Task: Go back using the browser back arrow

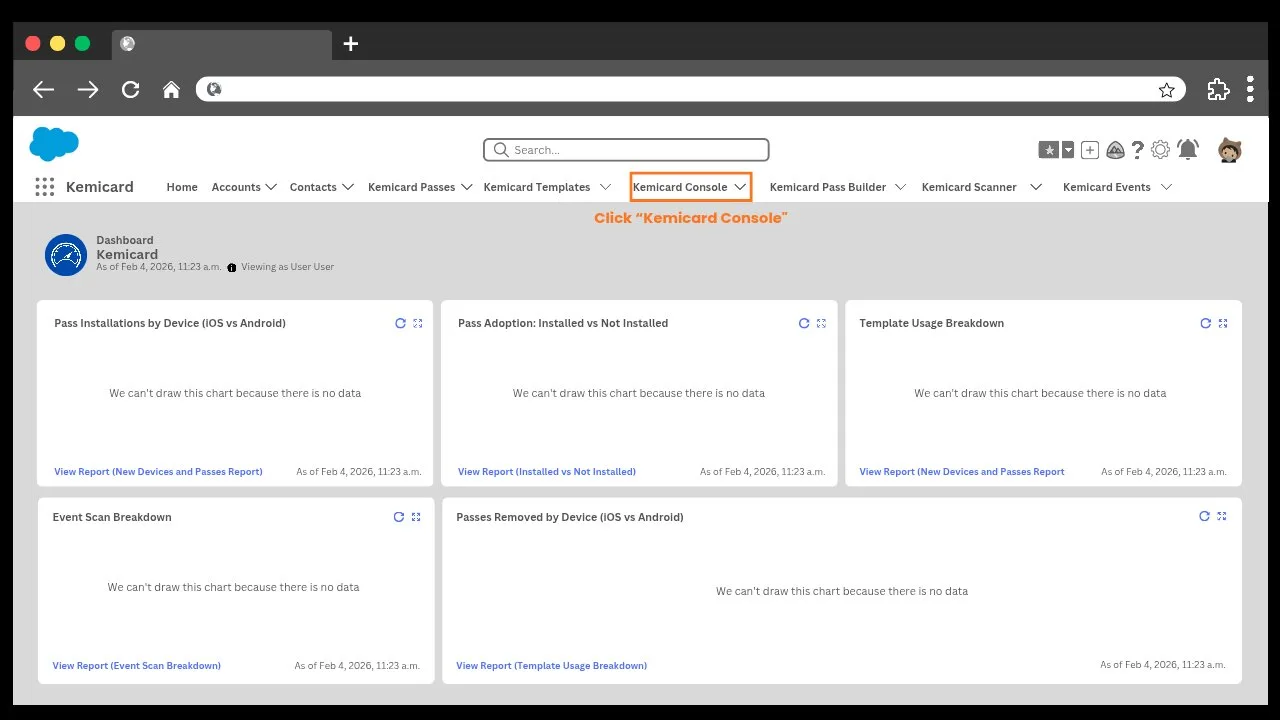Action: [x=43, y=90]
